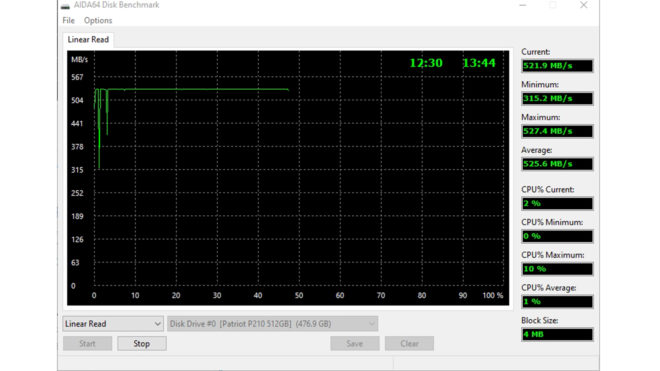Click the 315 value on the vertical axis
This screenshot has height=371, width=660.
click(77, 170)
